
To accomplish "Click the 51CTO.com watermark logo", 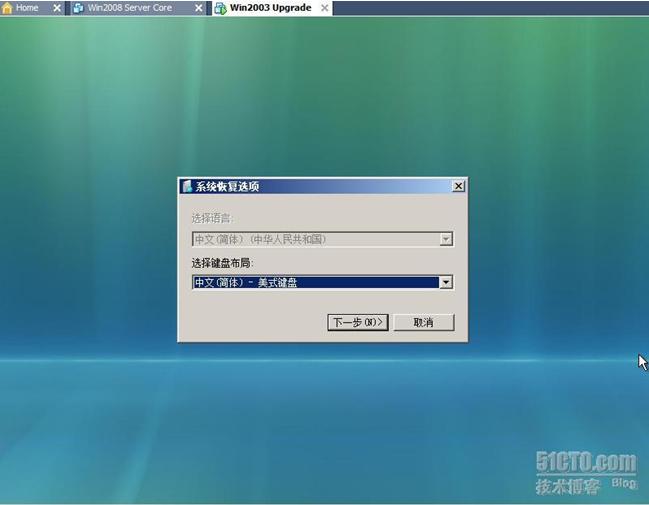I will (586, 463).
